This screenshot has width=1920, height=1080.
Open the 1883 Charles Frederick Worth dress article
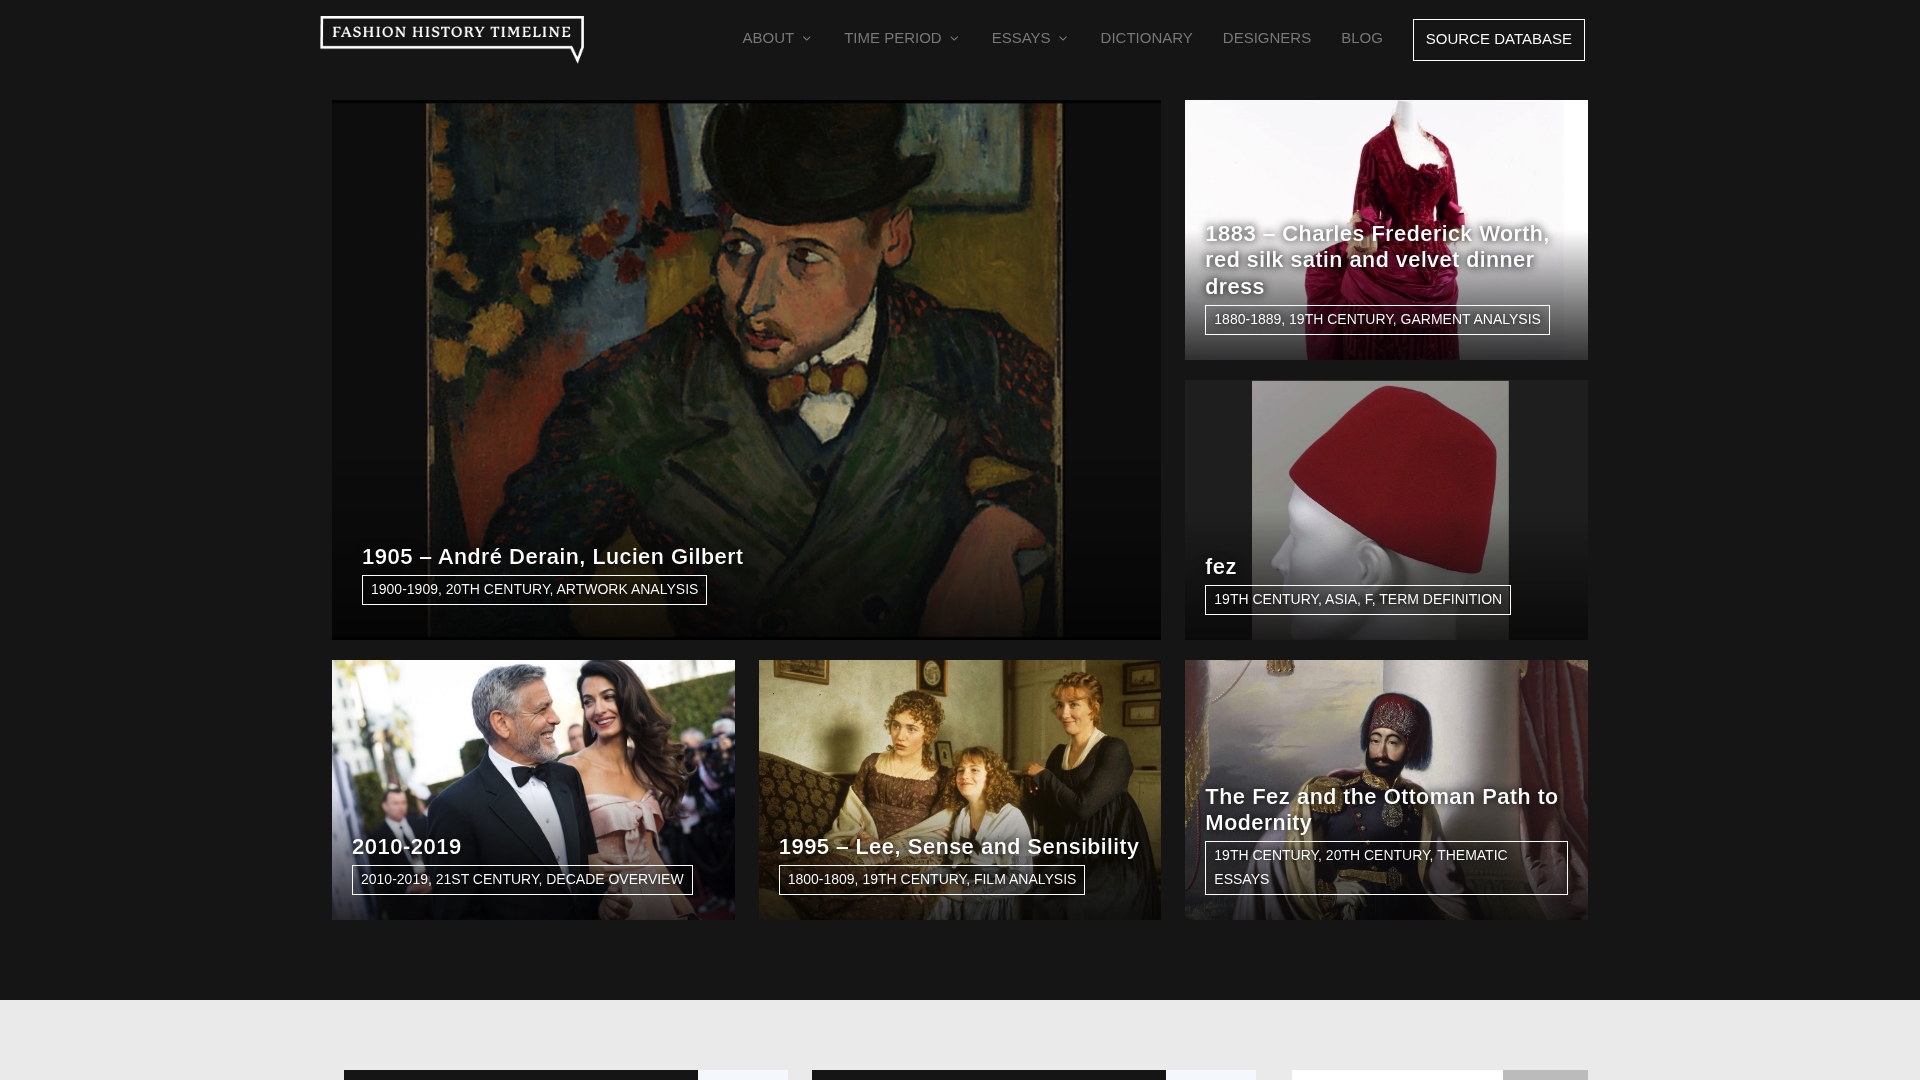tap(1377, 260)
